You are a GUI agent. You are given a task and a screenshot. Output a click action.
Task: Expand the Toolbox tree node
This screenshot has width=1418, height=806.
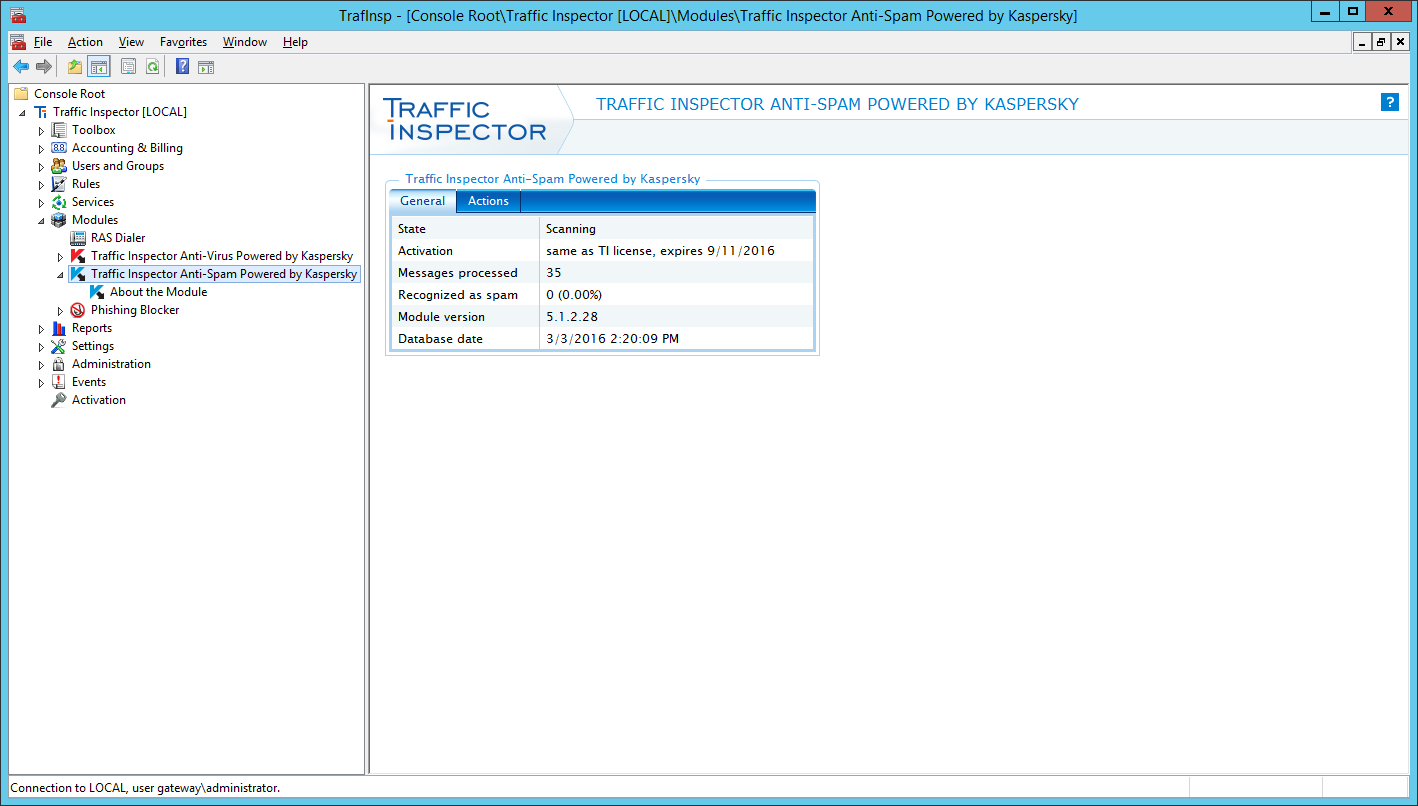41,131
